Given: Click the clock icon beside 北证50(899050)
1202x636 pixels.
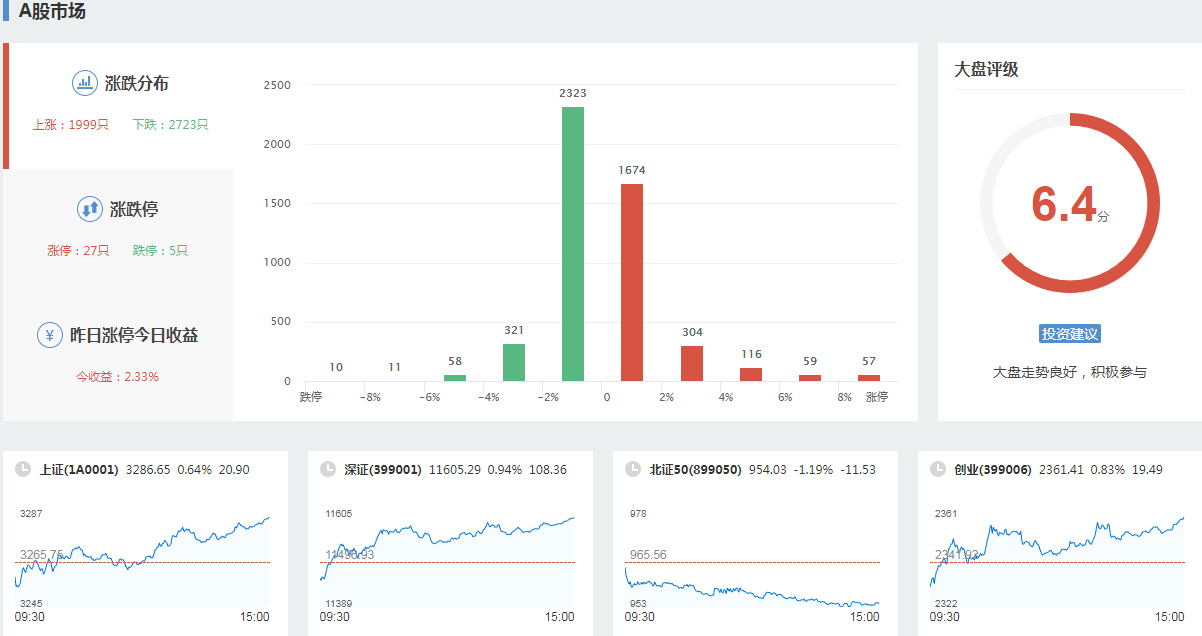Looking at the screenshot, I should [632, 469].
